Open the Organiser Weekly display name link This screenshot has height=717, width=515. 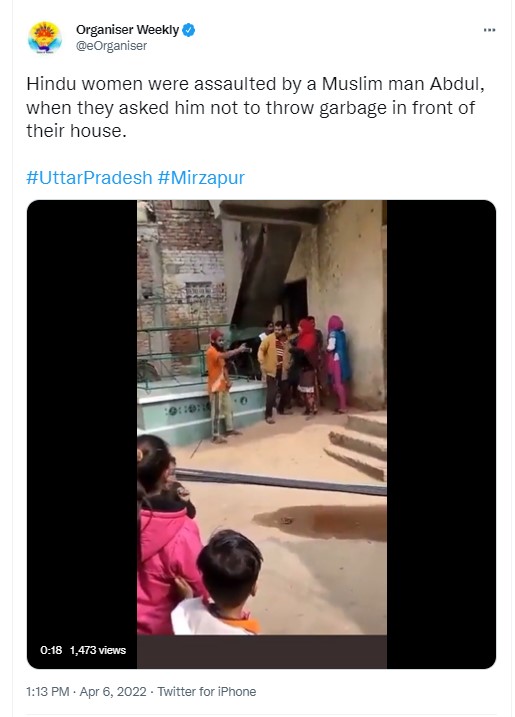tap(127, 30)
